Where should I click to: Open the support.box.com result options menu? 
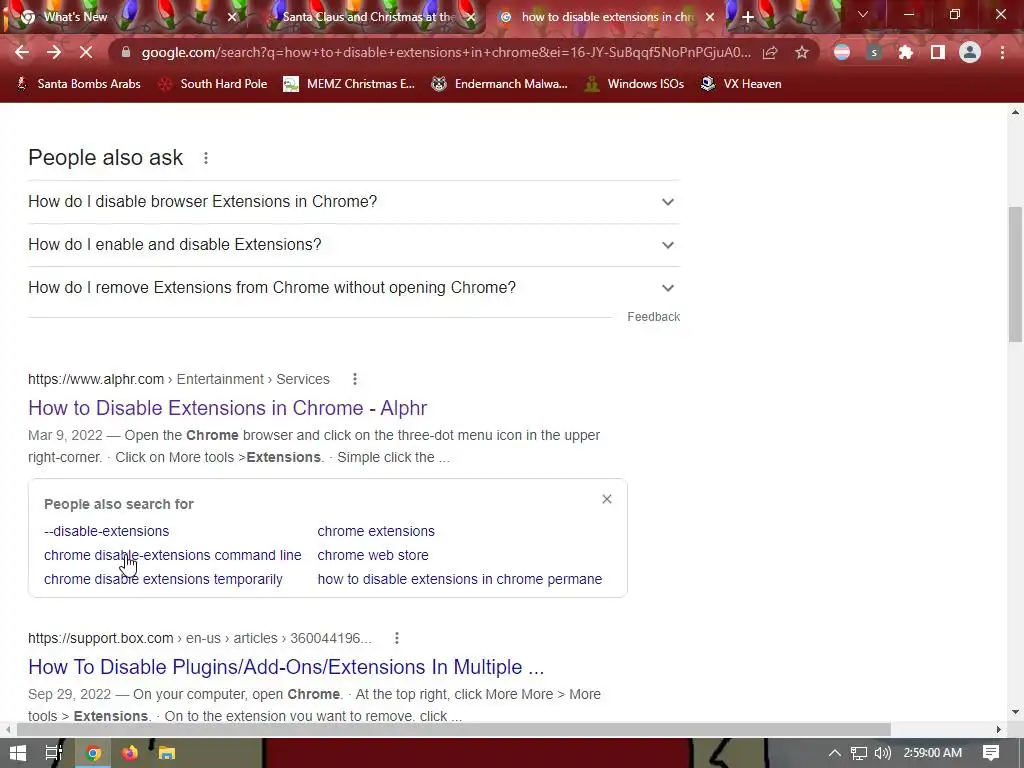(x=396, y=638)
